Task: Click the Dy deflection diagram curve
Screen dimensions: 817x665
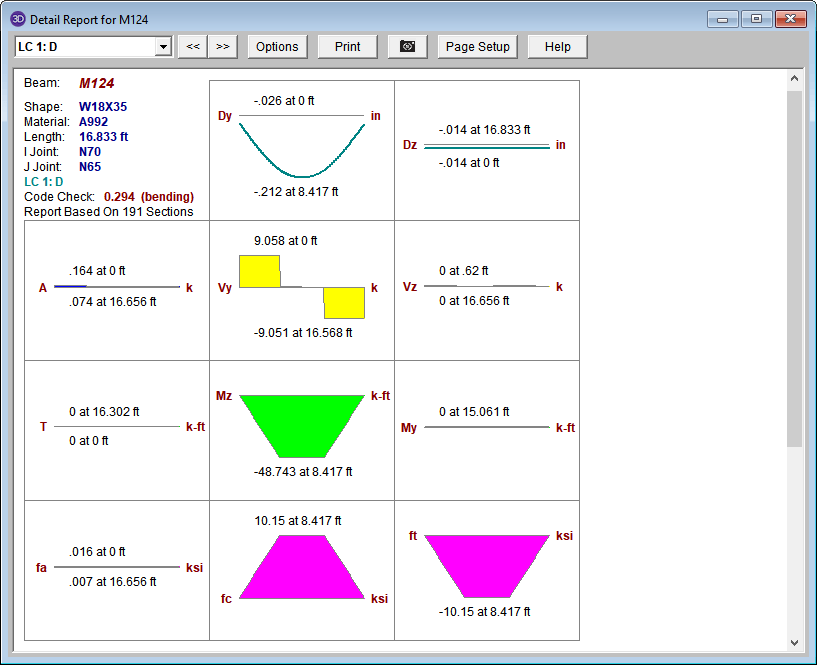Action: (x=302, y=173)
